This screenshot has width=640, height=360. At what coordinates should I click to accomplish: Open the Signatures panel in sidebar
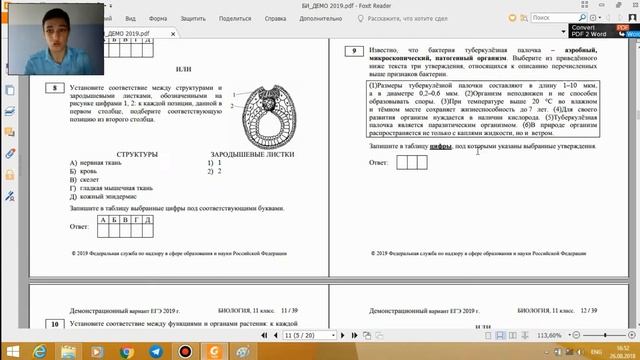coord(10,196)
